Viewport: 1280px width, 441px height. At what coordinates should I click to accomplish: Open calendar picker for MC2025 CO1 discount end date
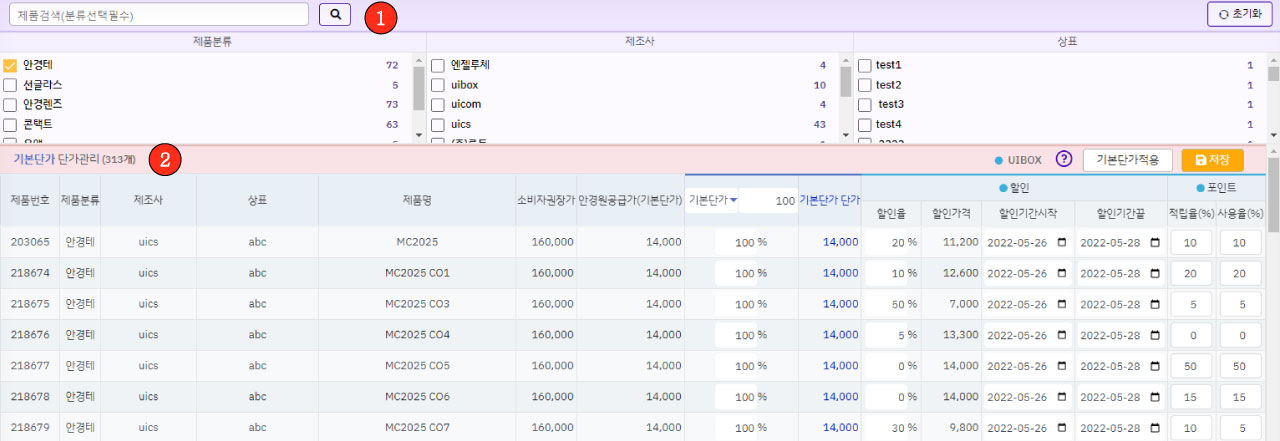click(1155, 273)
